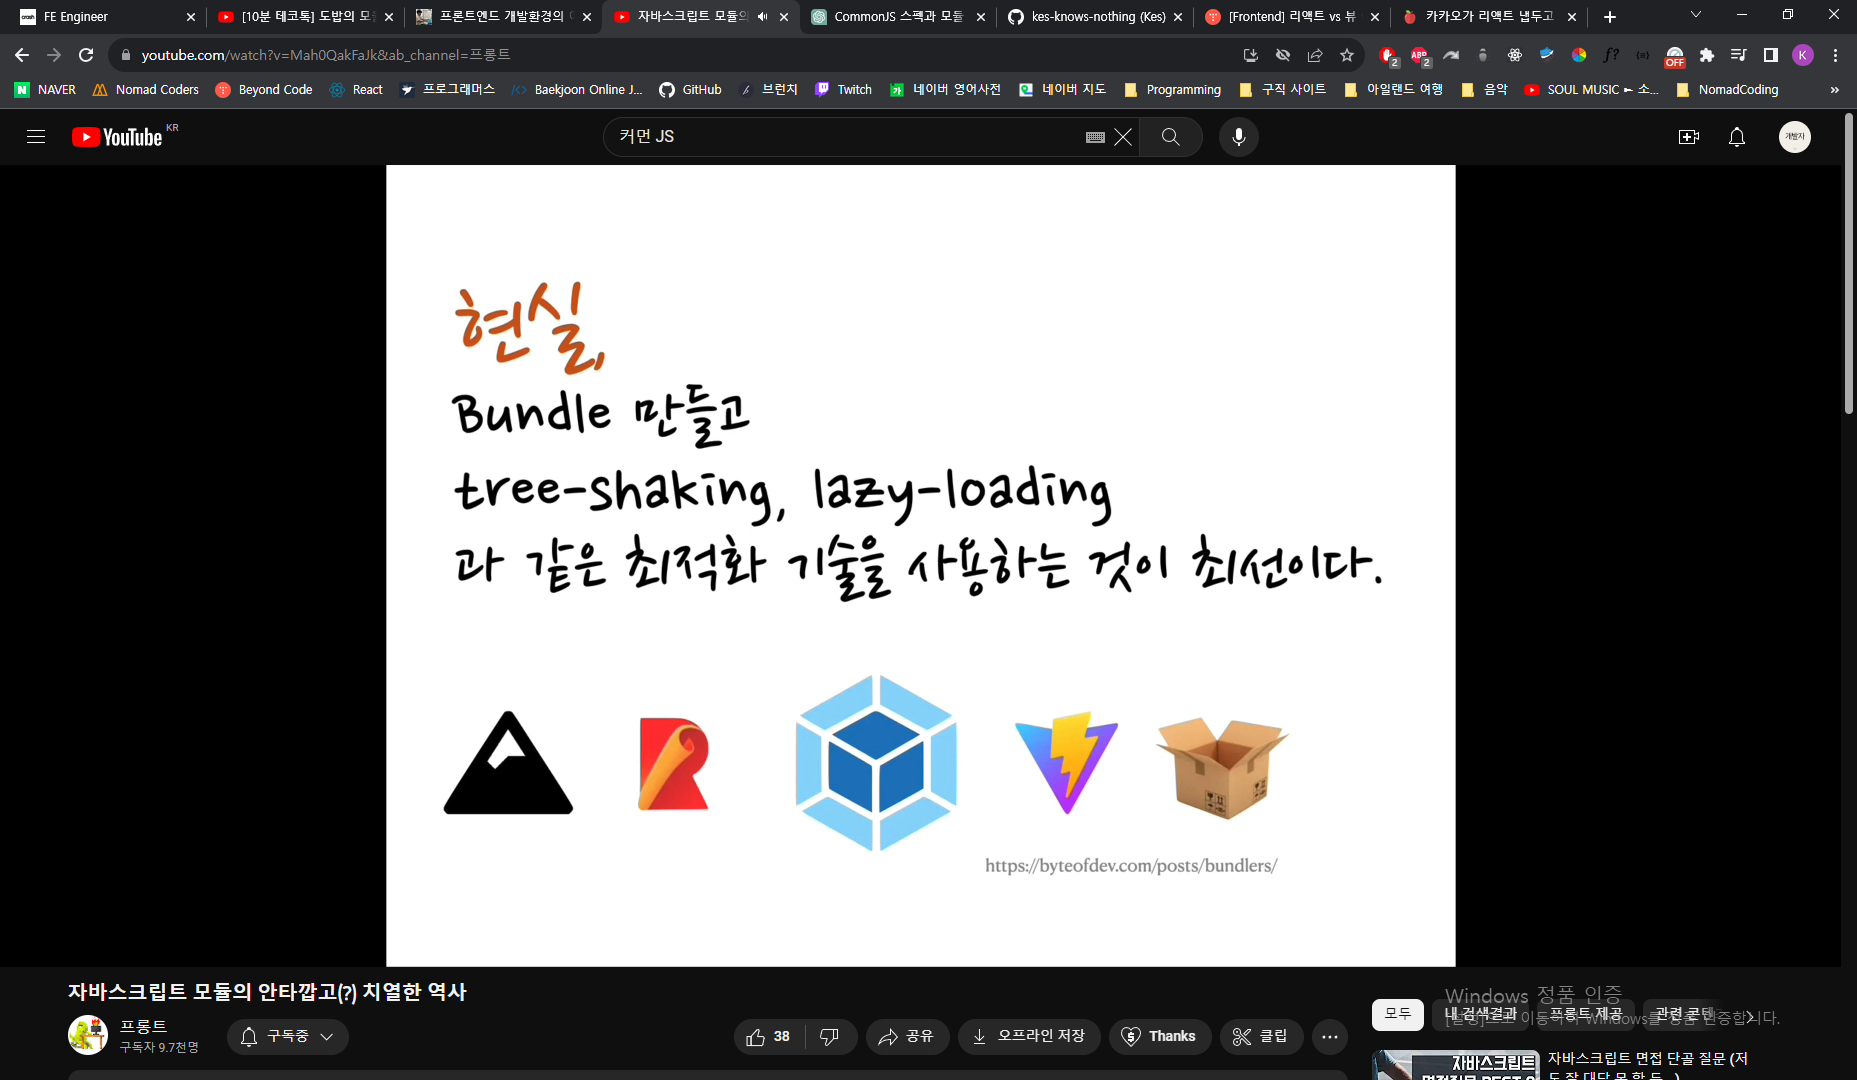1857x1080 pixels.
Task: Dislike the video with thumbs down
Action: click(830, 1037)
